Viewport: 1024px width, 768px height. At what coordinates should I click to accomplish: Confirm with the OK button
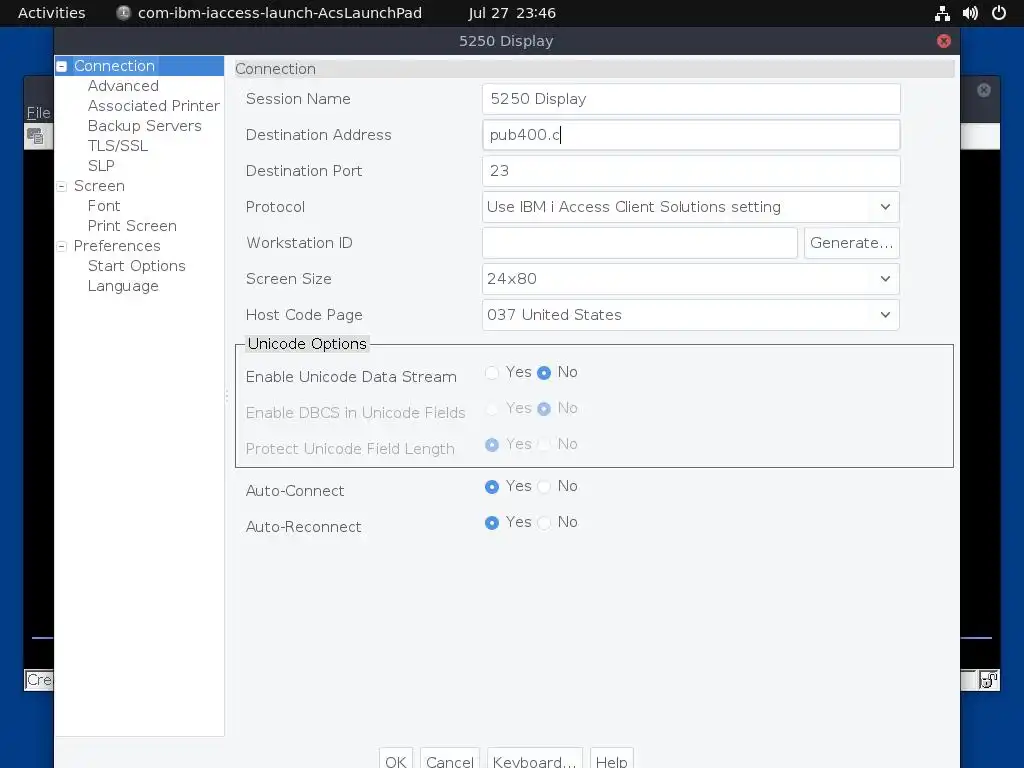(396, 760)
